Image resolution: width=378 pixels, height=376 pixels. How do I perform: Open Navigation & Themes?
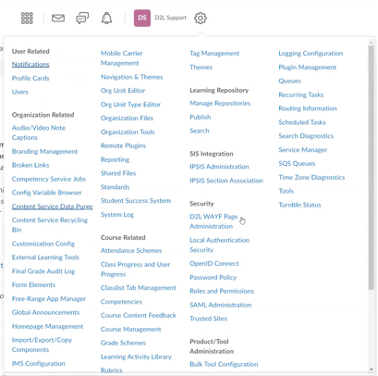pyautogui.click(x=132, y=77)
